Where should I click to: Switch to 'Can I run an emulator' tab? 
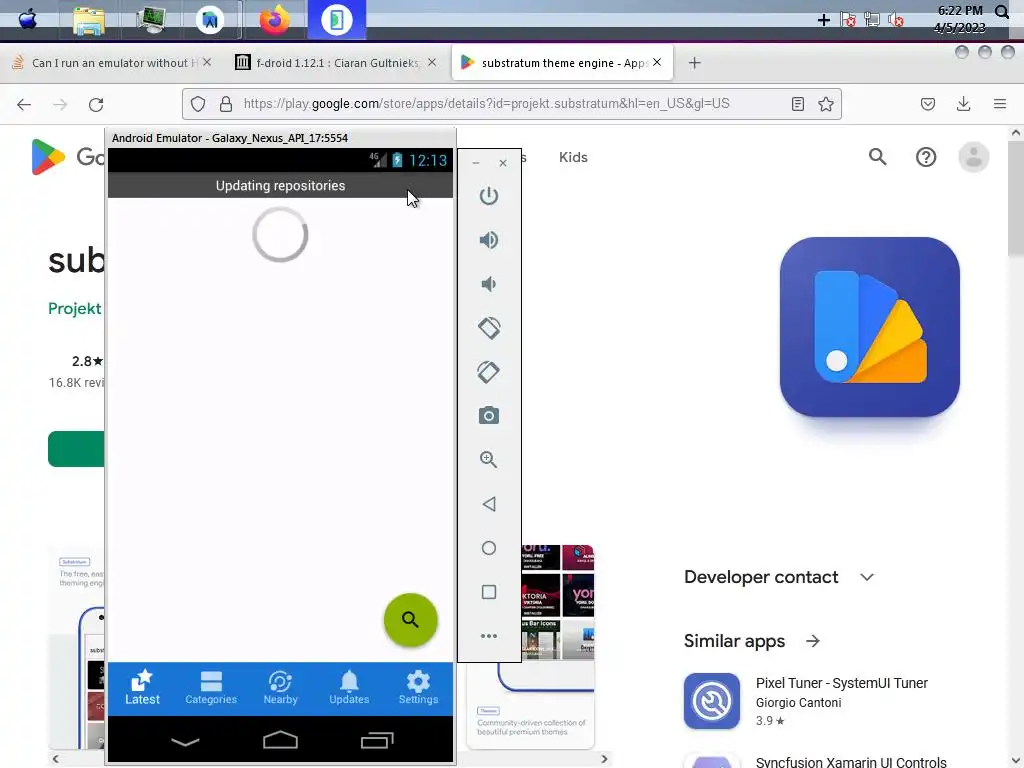[x=111, y=63]
